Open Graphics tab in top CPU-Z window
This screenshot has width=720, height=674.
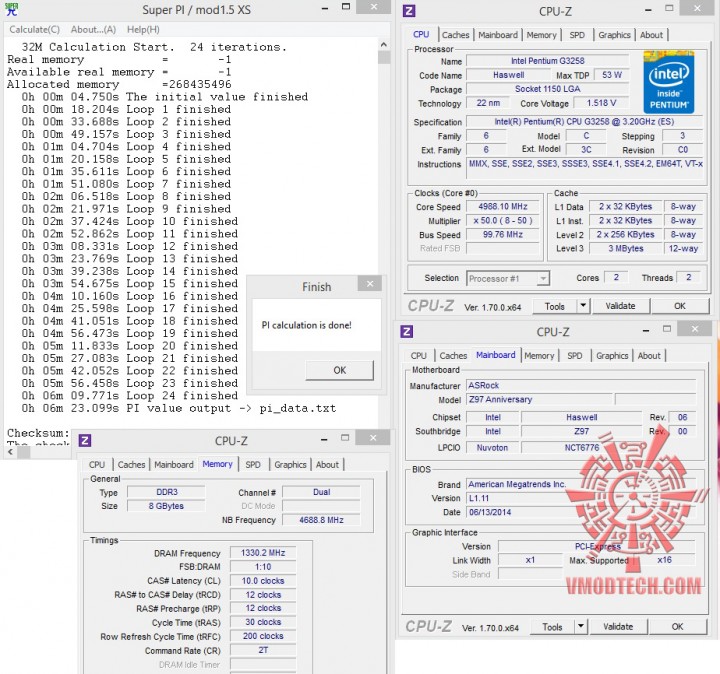coord(614,35)
